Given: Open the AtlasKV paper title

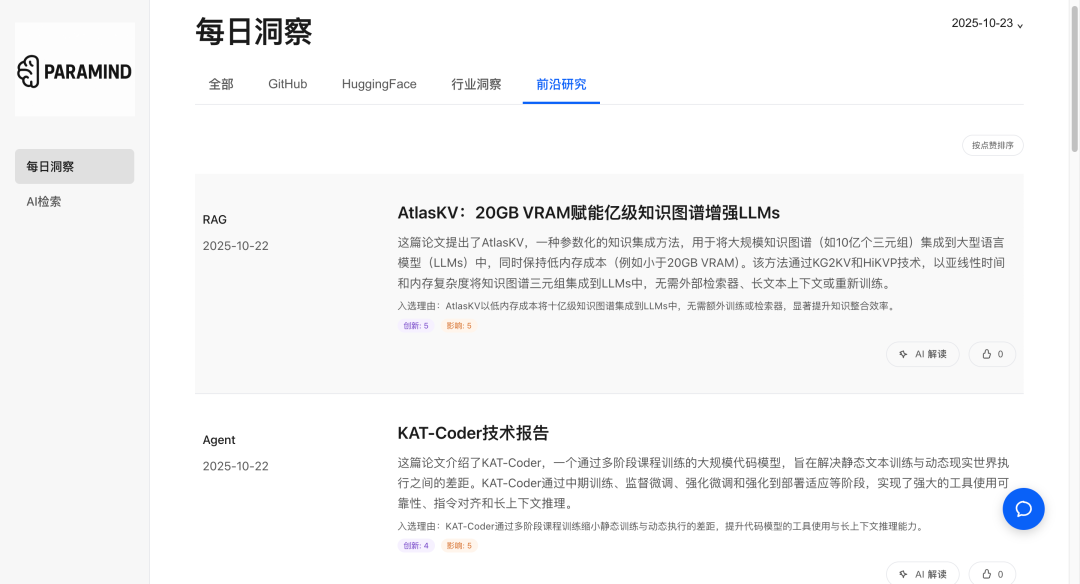Looking at the screenshot, I should [x=588, y=213].
